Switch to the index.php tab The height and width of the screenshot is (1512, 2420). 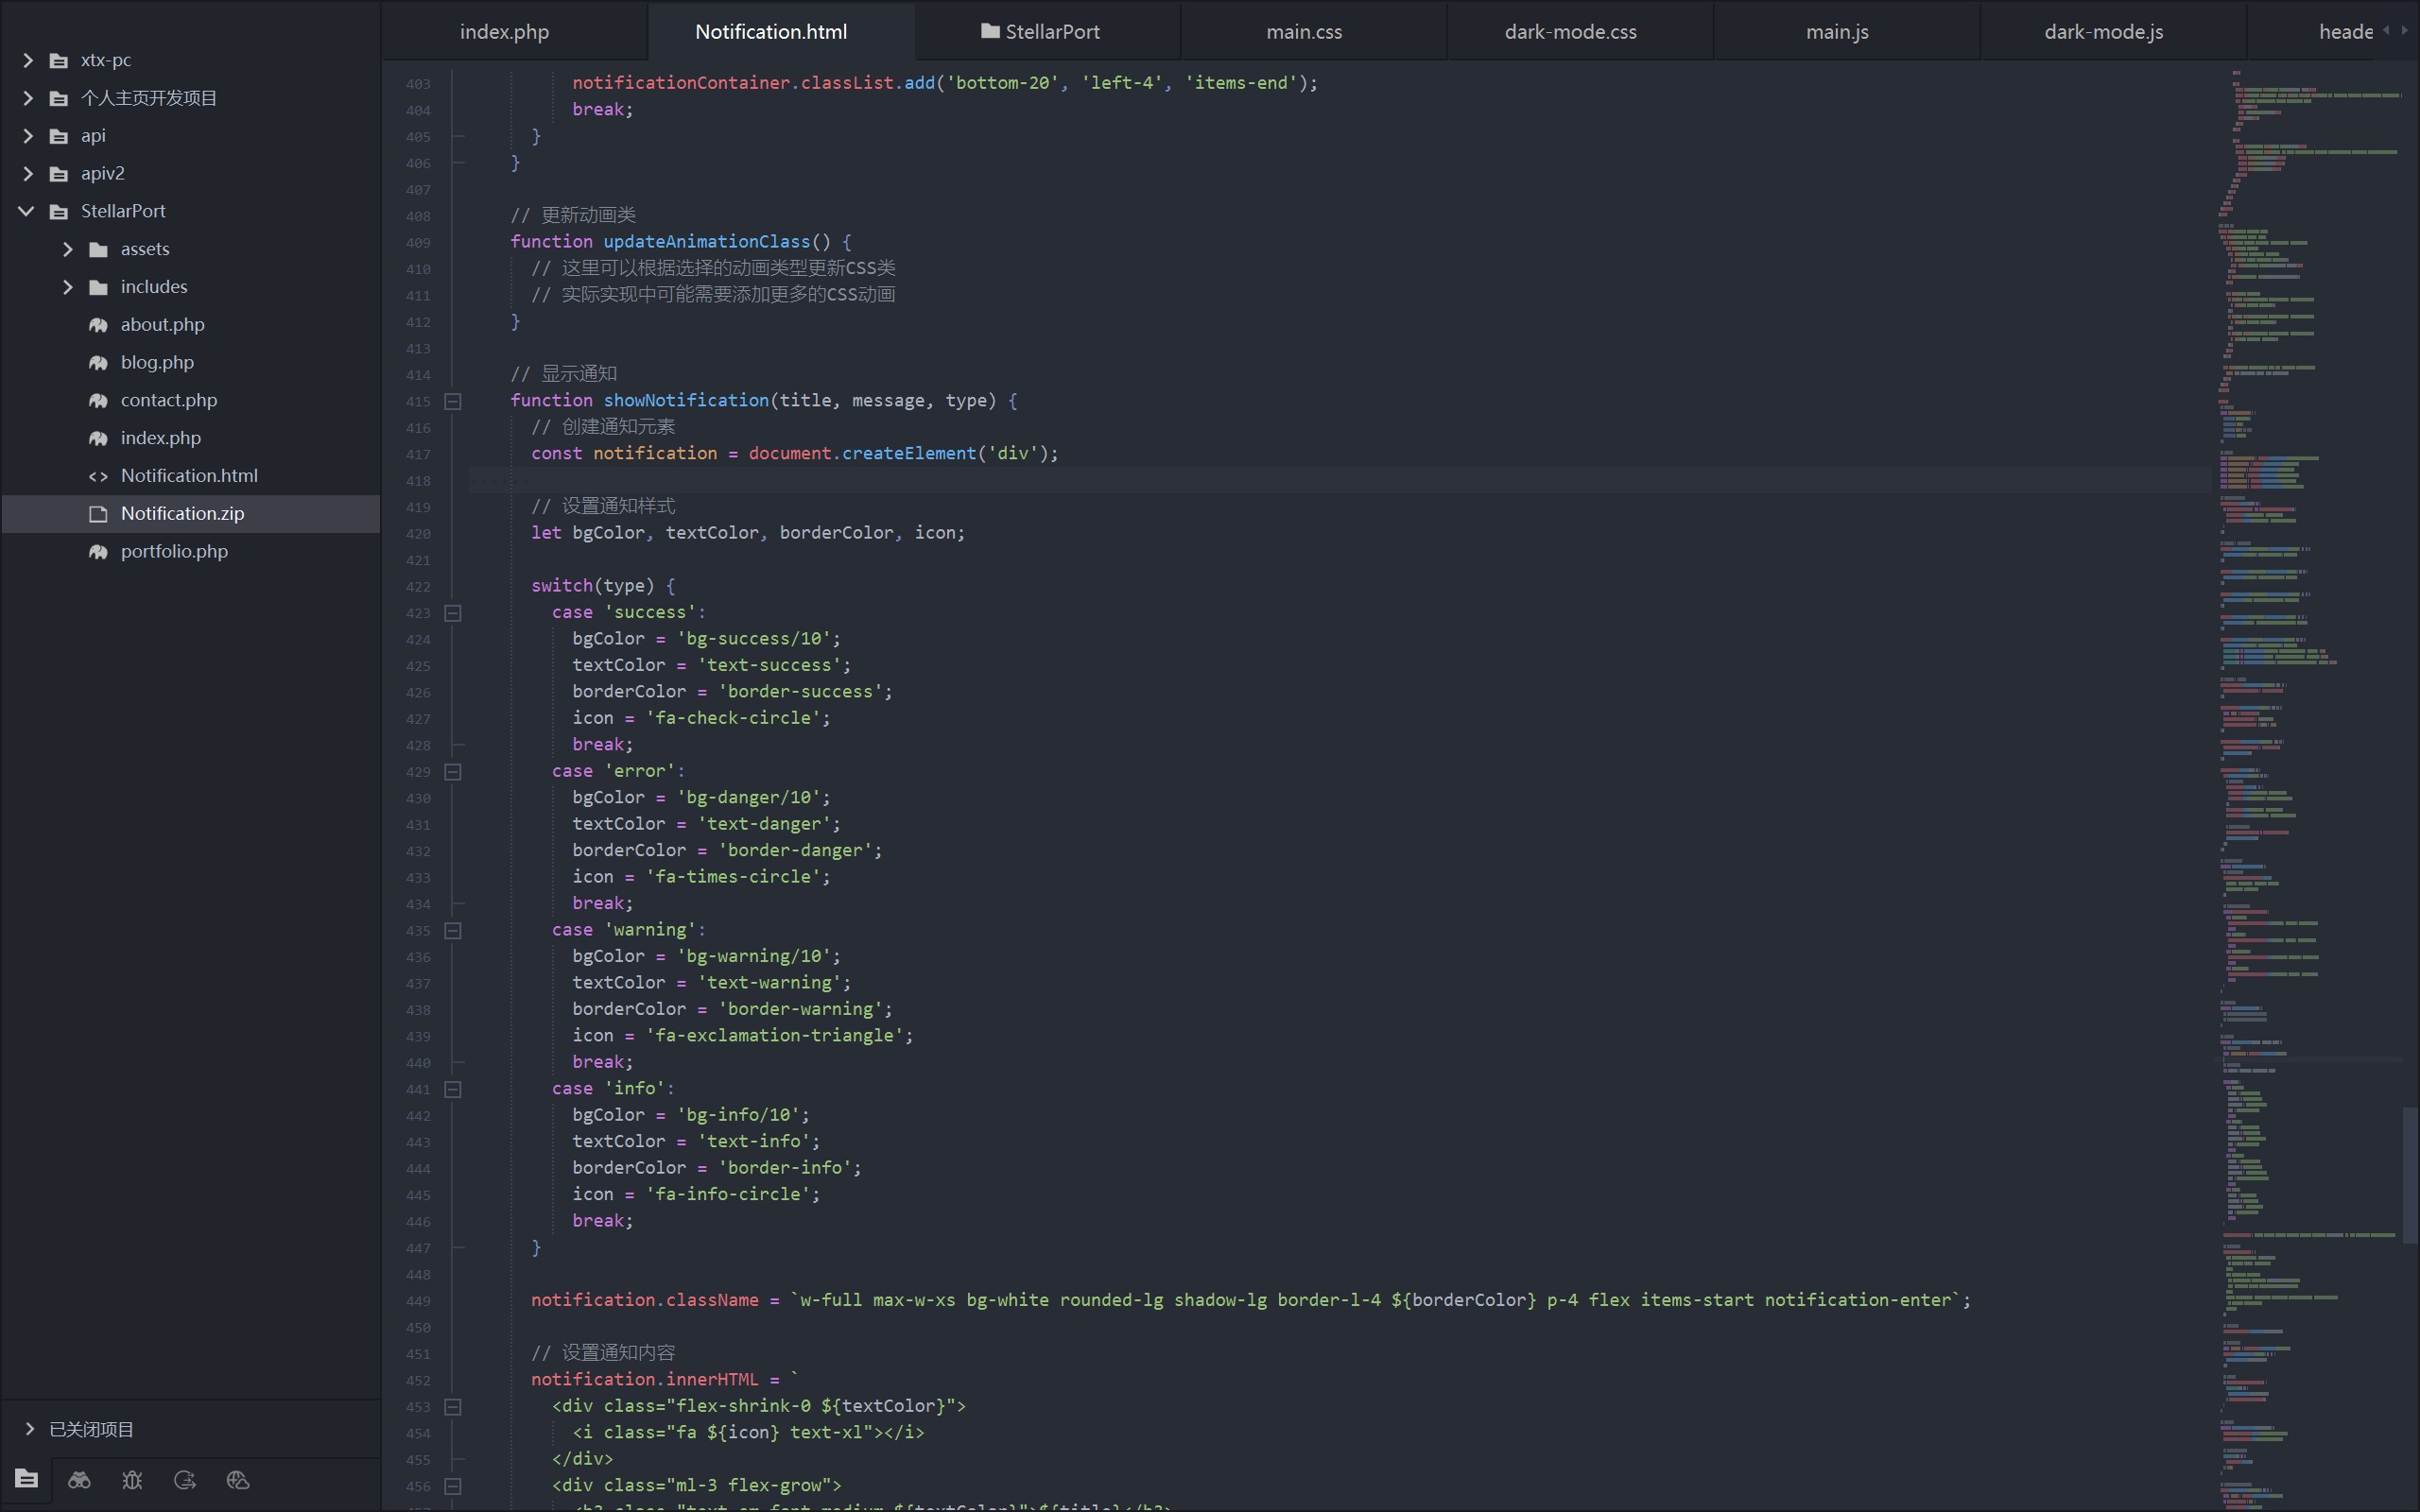click(504, 32)
